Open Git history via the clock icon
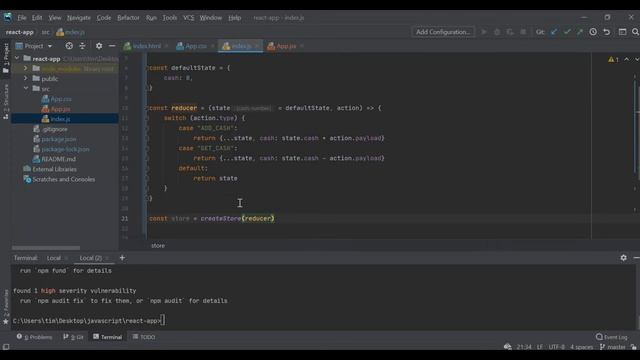 coord(593,32)
